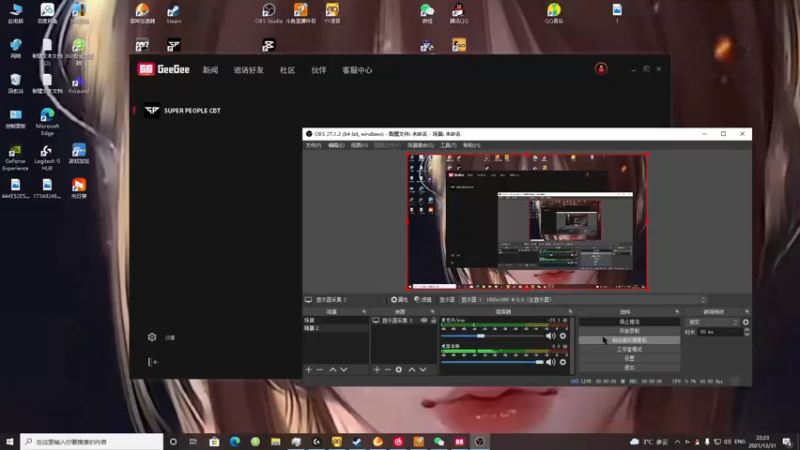
Task: Move source down with the arrow under 来源
Action: coord(423,369)
